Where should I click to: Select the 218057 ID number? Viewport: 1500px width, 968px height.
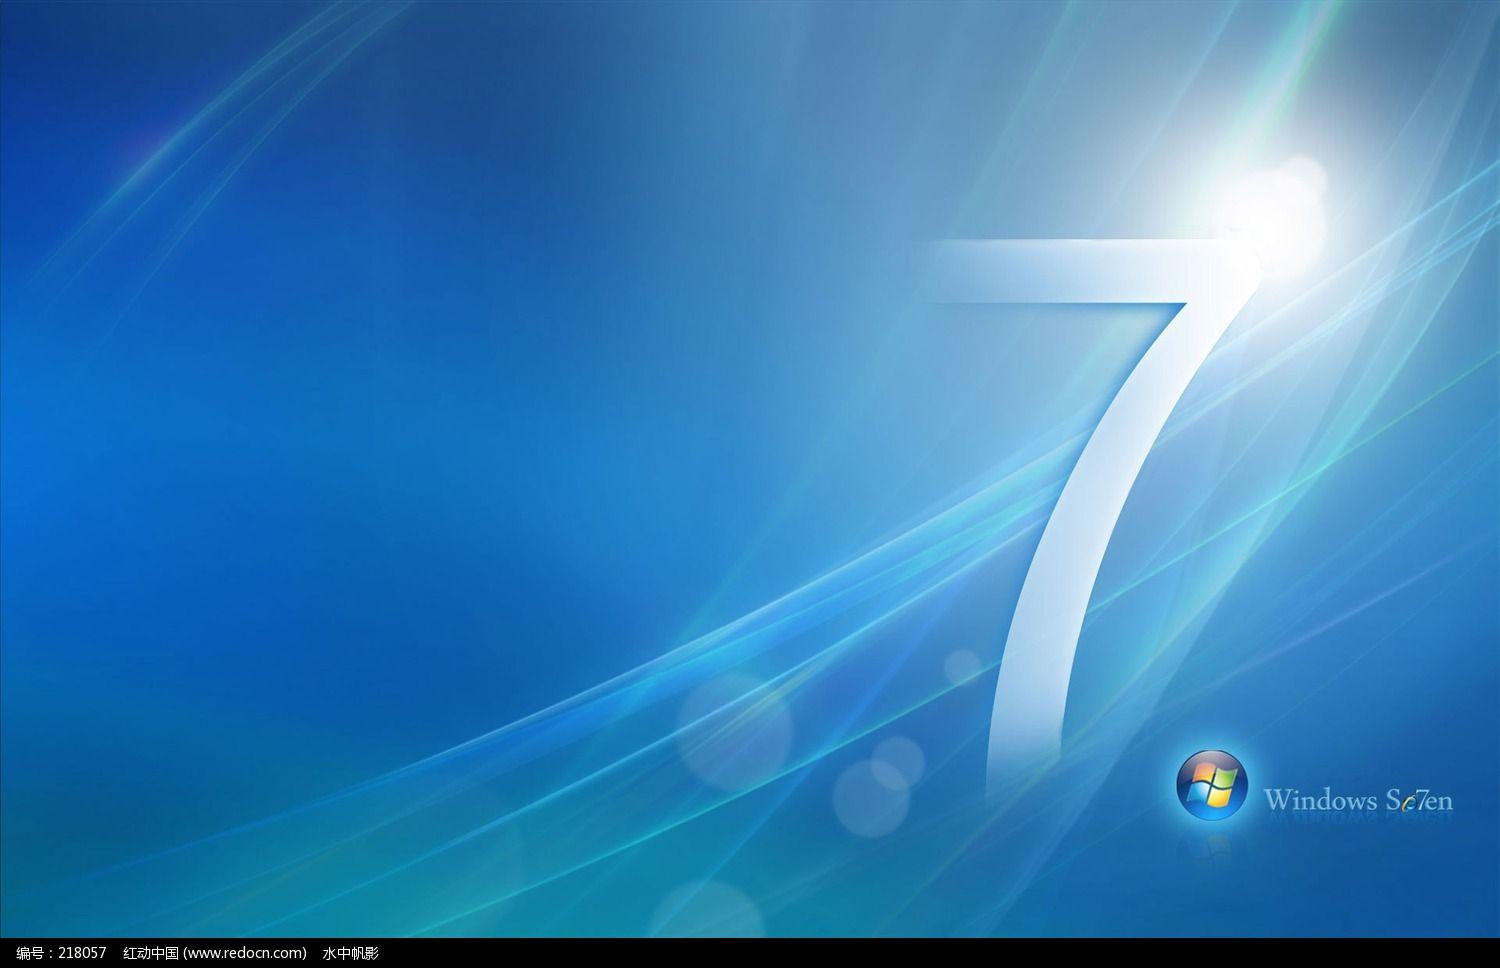click(x=84, y=953)
